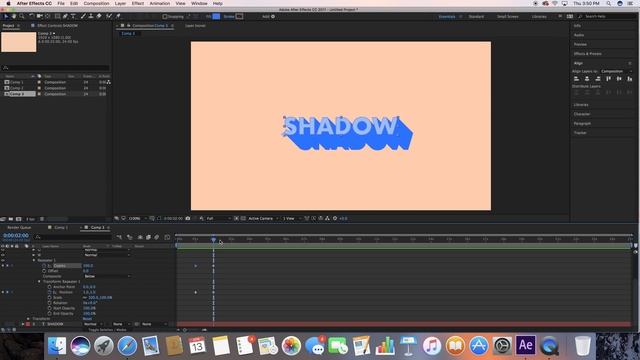The height and width of the screenshot is (360, 640).
Task: Click the Stroke color swatch
Action: click(x=240, y=17)
